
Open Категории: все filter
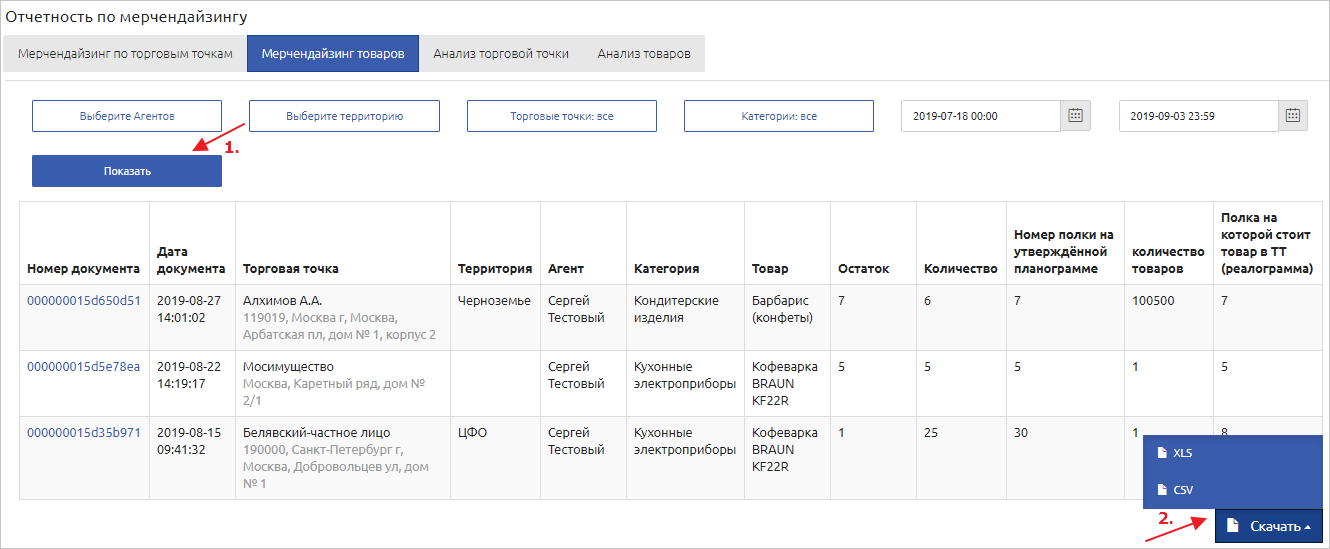pos(779,116)
